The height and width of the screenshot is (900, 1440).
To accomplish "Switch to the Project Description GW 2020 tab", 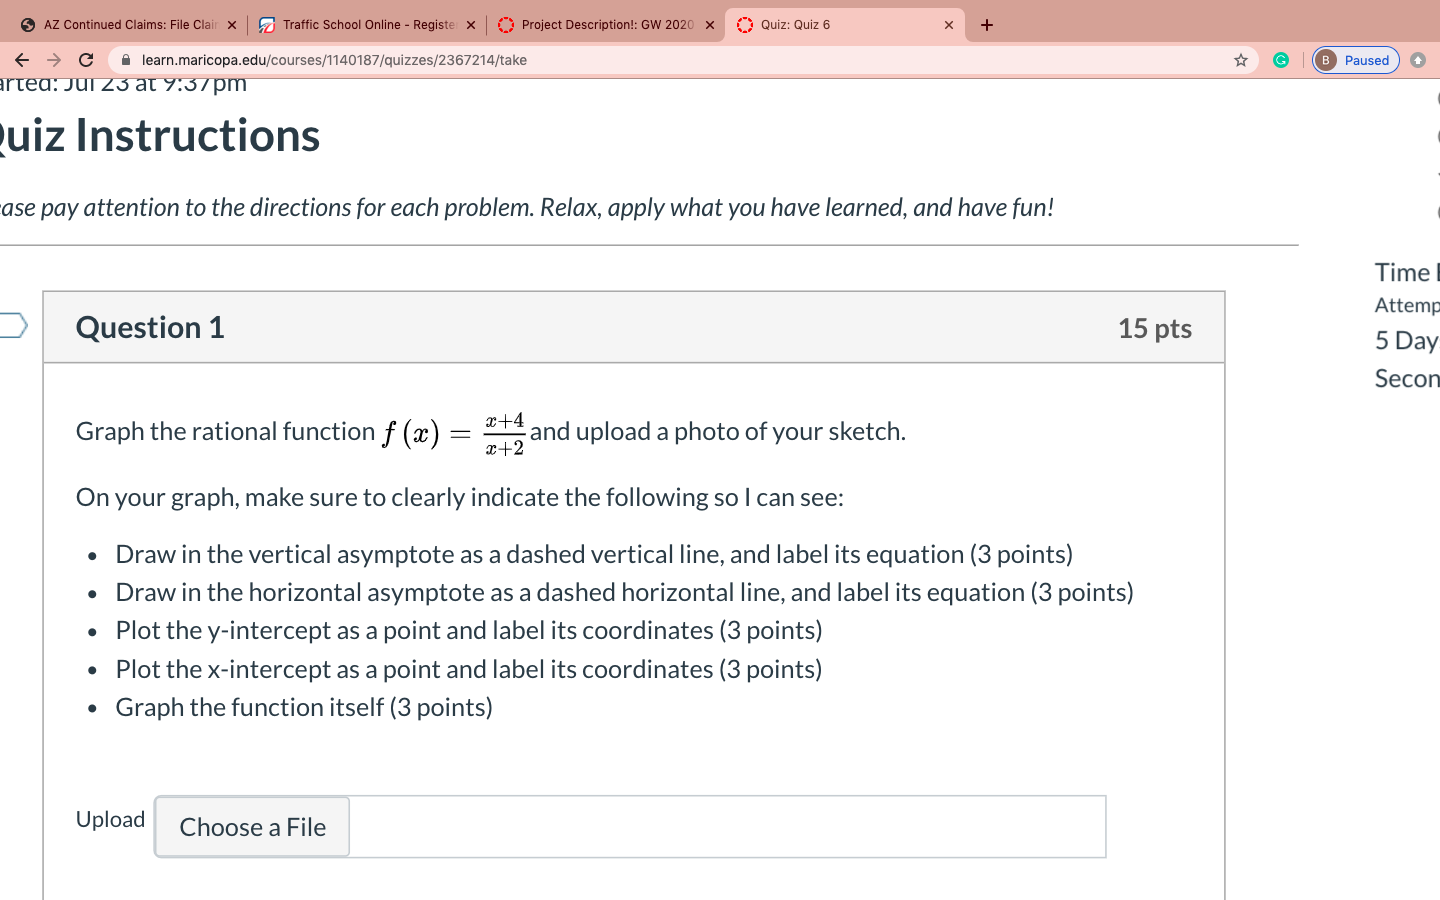I will tap(600, 24).
